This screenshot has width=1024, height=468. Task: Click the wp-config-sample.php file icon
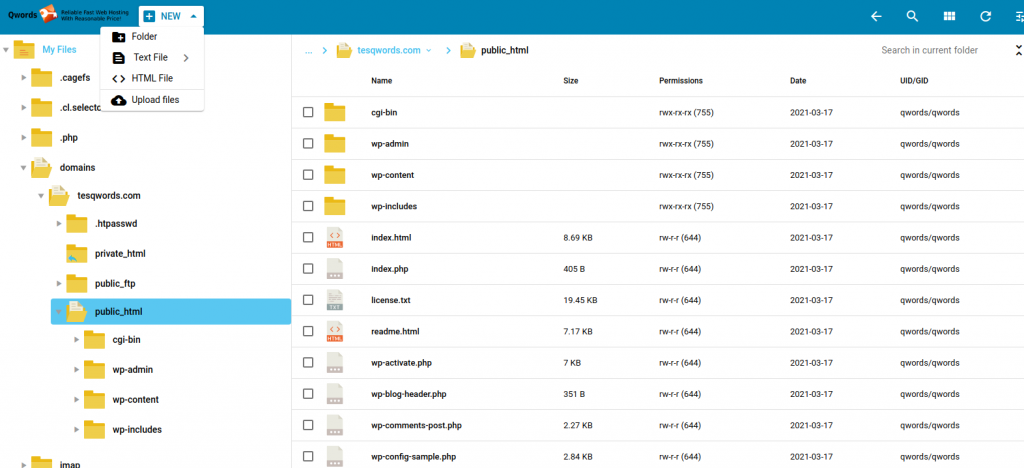coord(334,456)
